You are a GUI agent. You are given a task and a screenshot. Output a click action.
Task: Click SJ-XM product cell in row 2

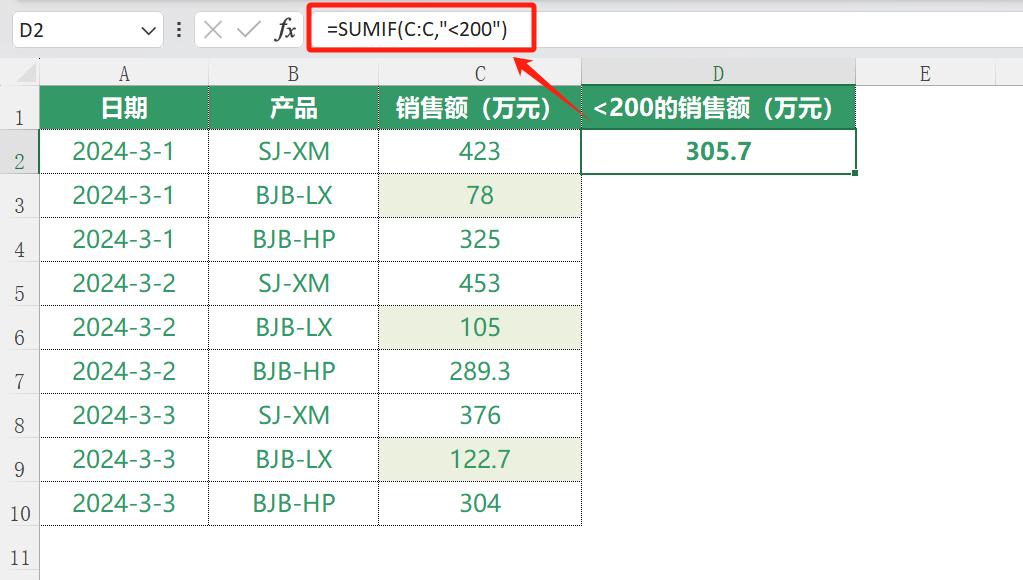point(294,151)
